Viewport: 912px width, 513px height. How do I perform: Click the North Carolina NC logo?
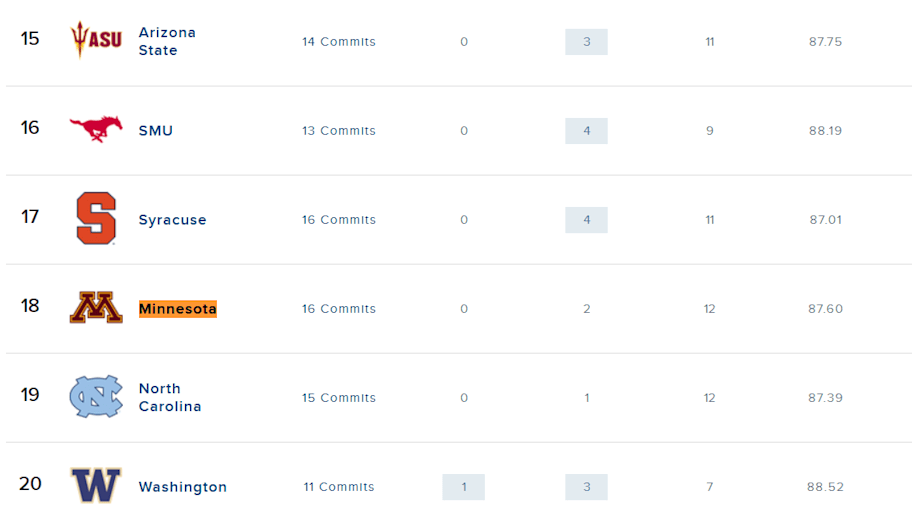(96, 396)
